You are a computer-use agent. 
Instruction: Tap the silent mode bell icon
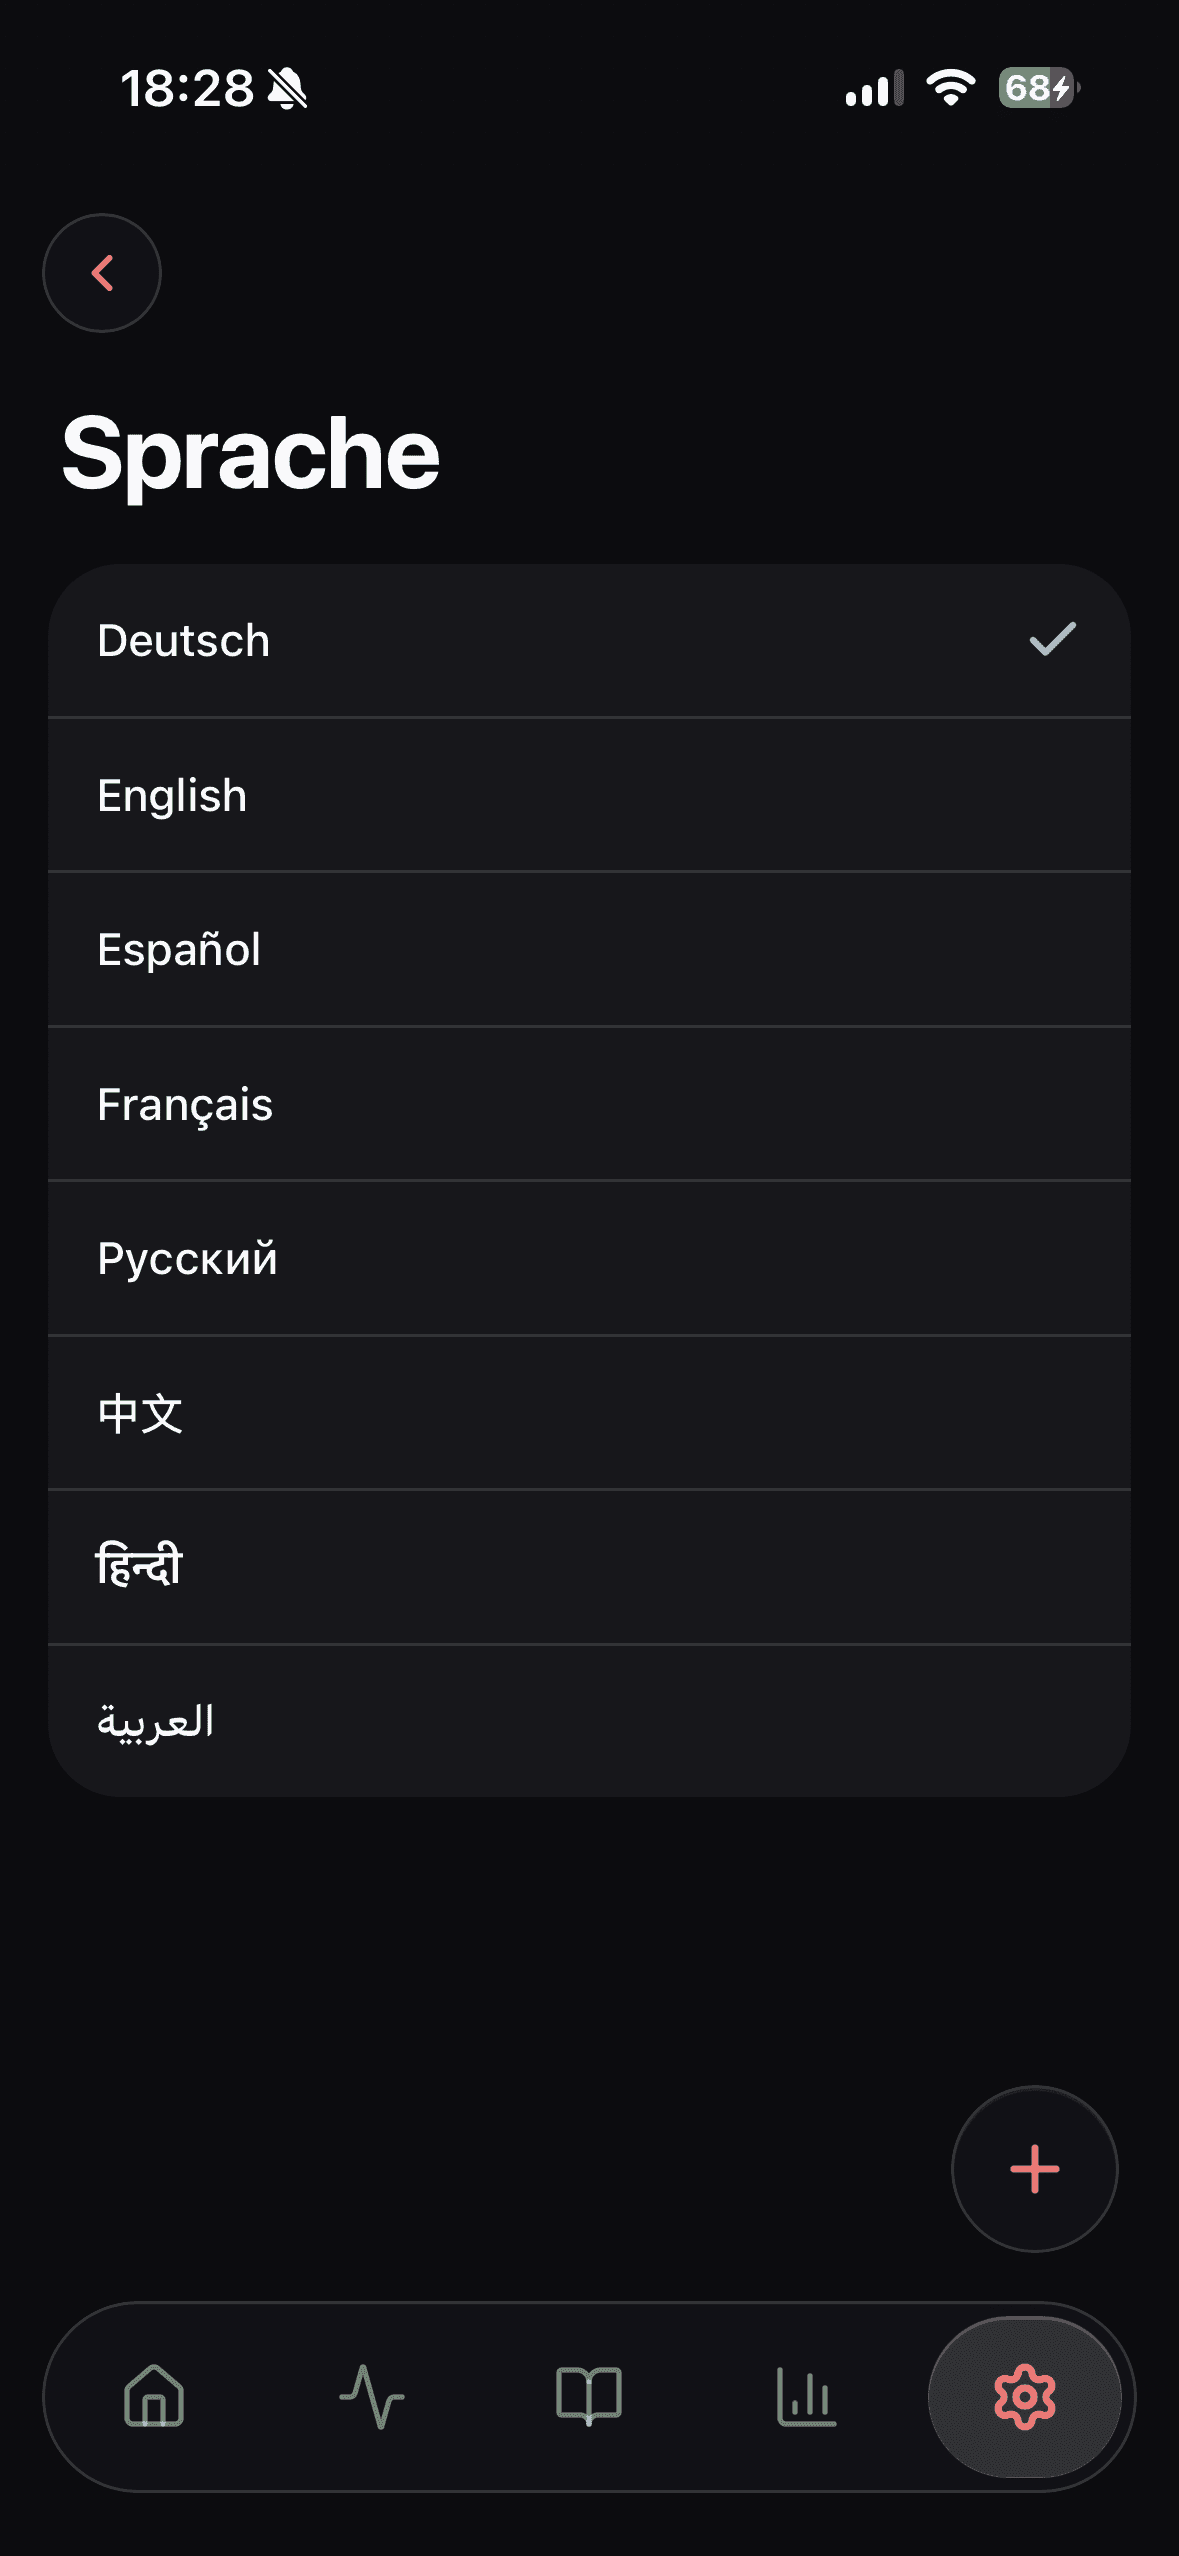coord(288,89)
